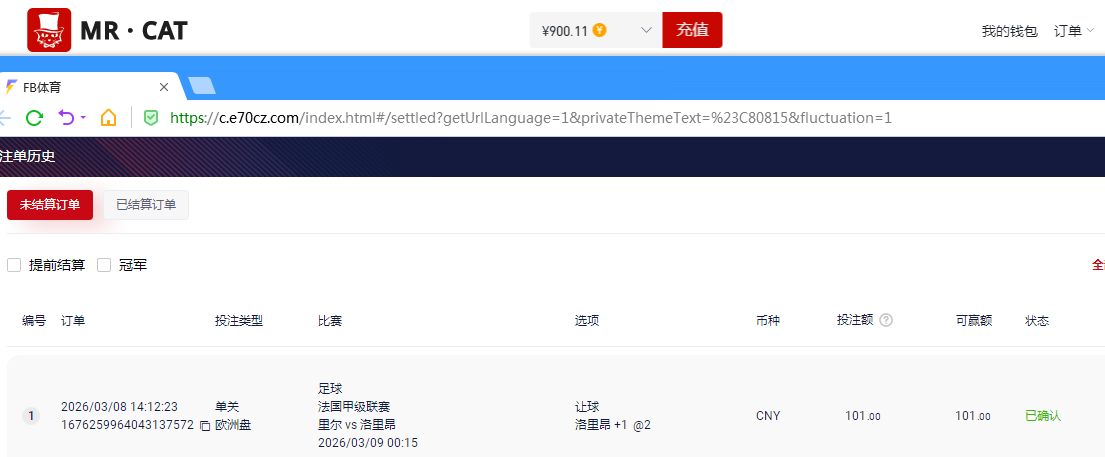The image size is (1105, 457).
Task: Click the 欧洲盘 odds type text
Action: click(233, 425)
